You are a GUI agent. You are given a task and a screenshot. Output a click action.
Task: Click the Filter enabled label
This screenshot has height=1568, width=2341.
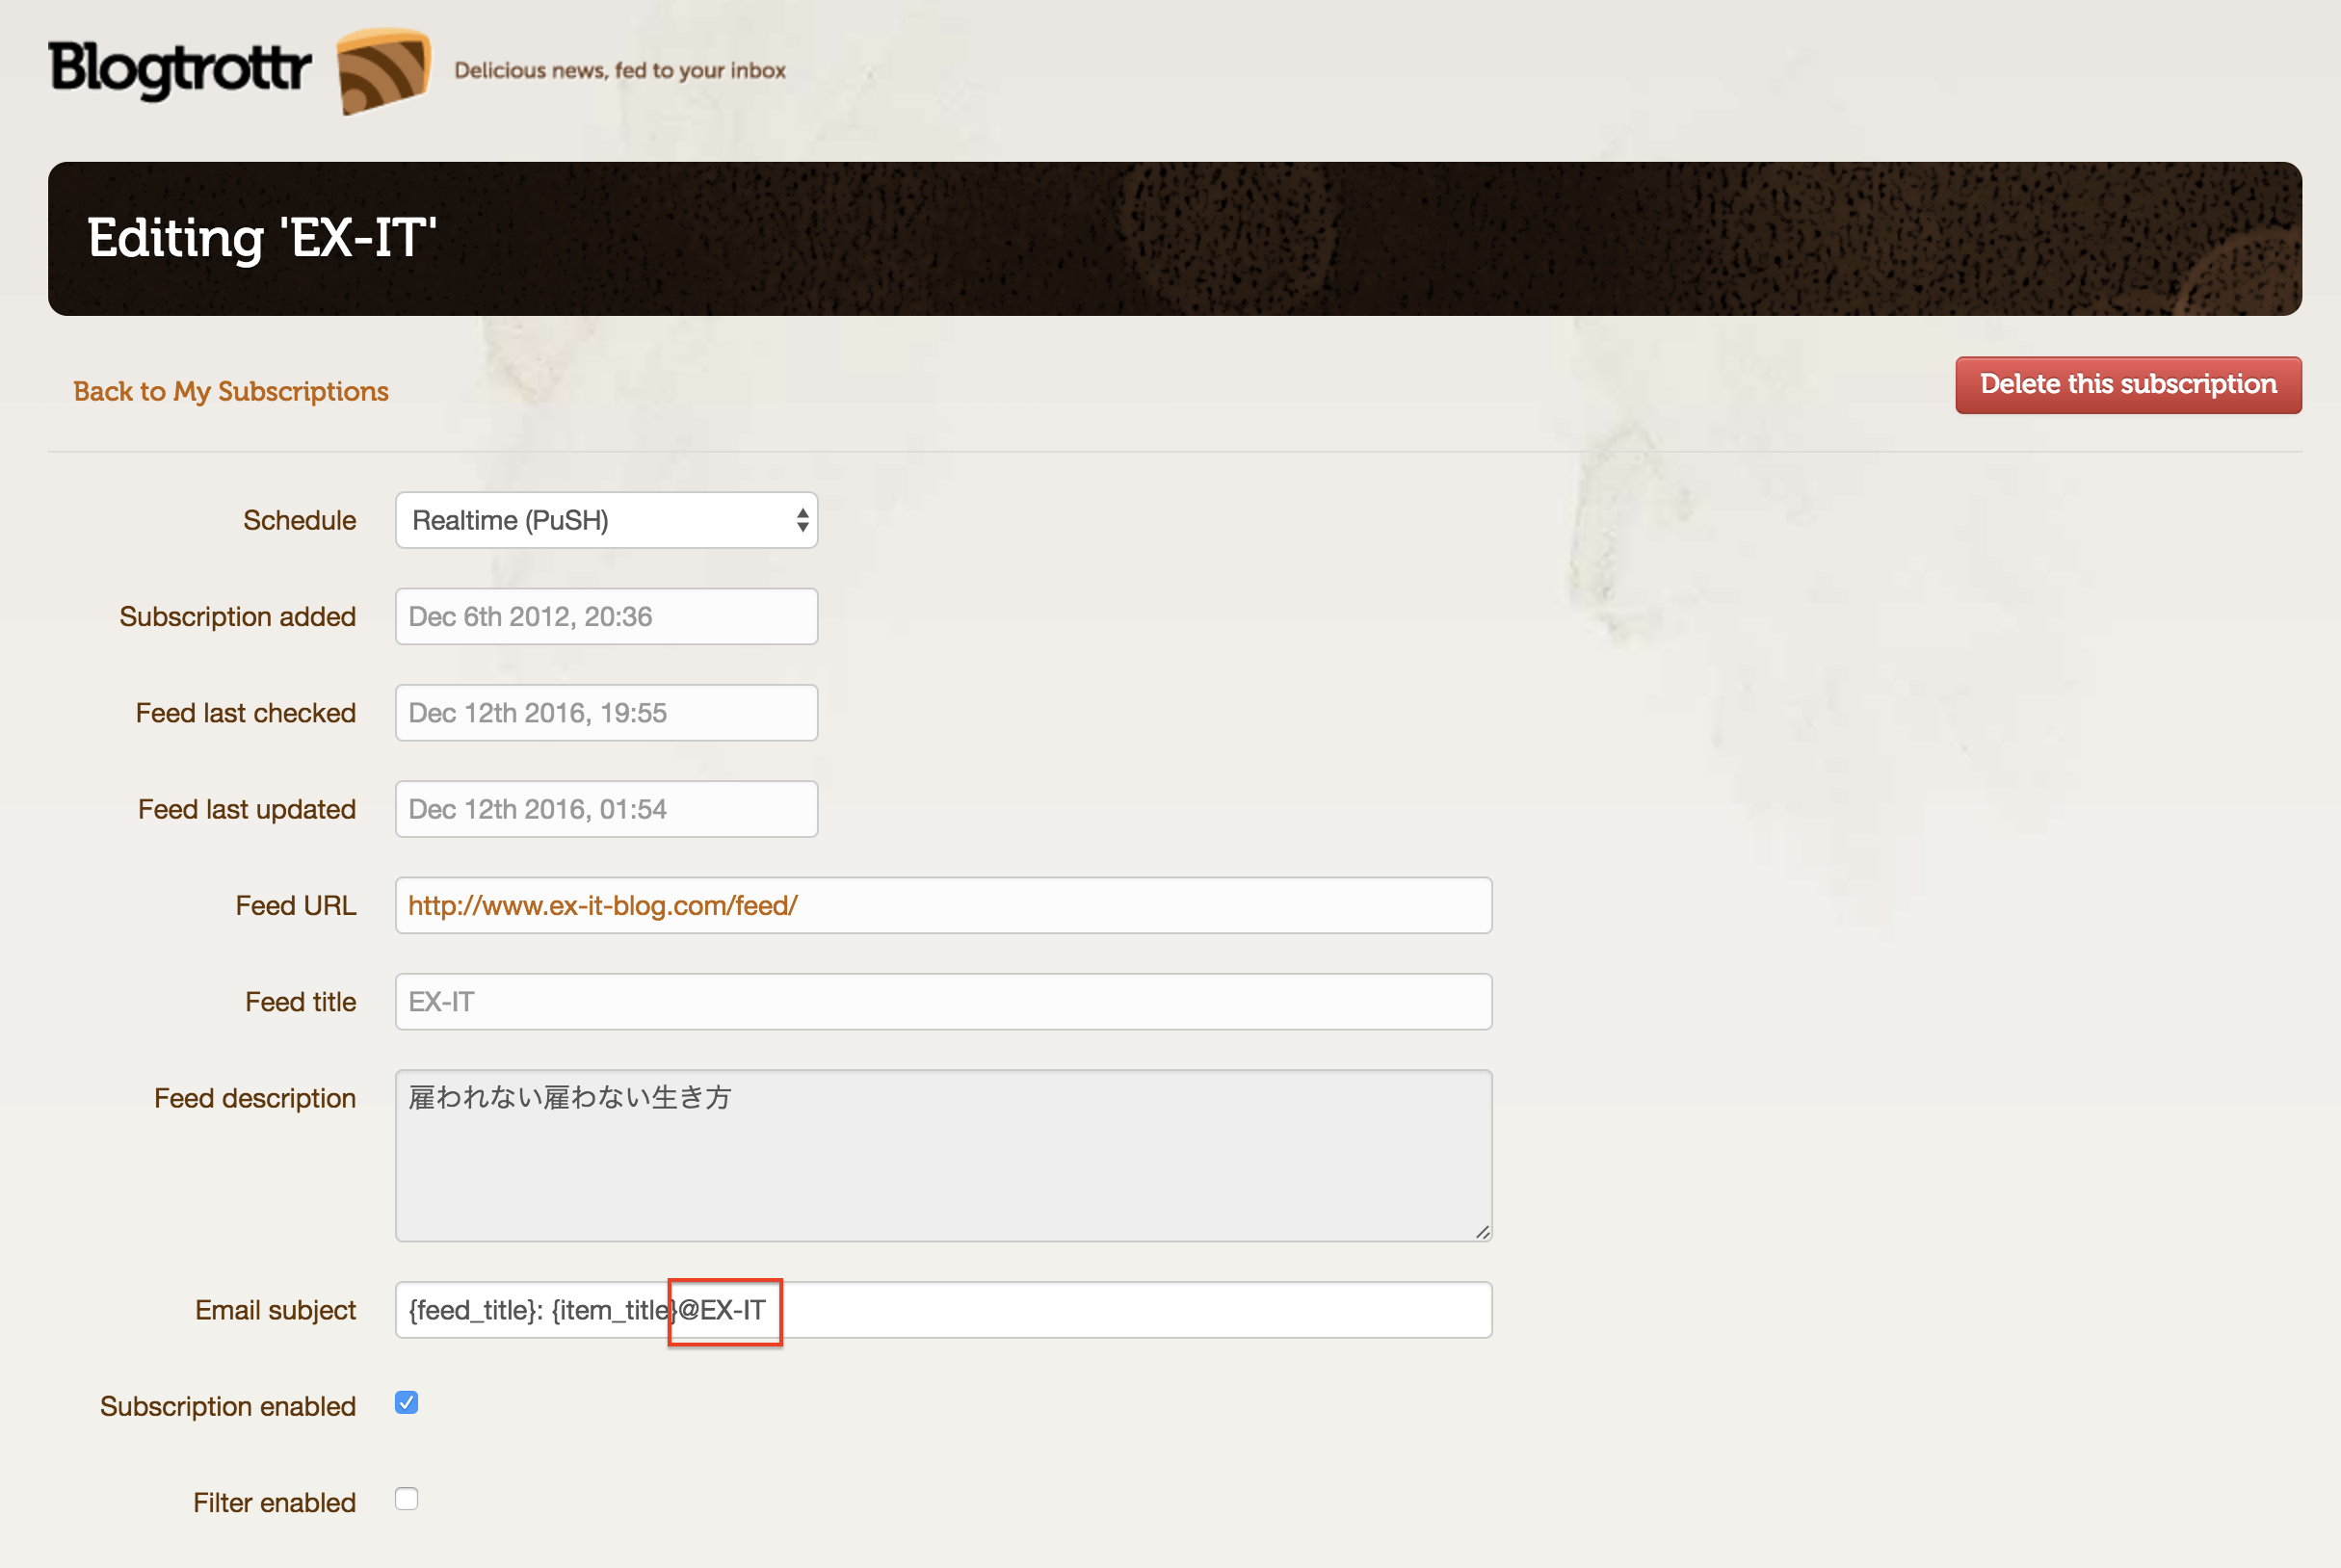tap(275, 1502)
